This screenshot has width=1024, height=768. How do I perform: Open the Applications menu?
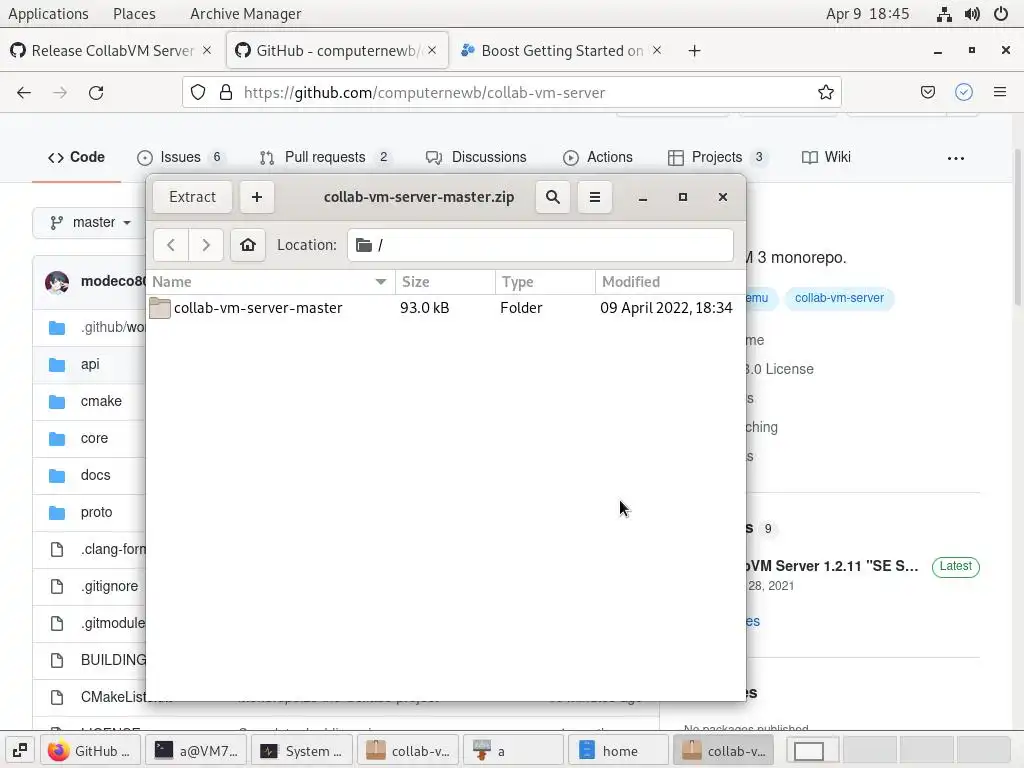(x=48, y=14)
